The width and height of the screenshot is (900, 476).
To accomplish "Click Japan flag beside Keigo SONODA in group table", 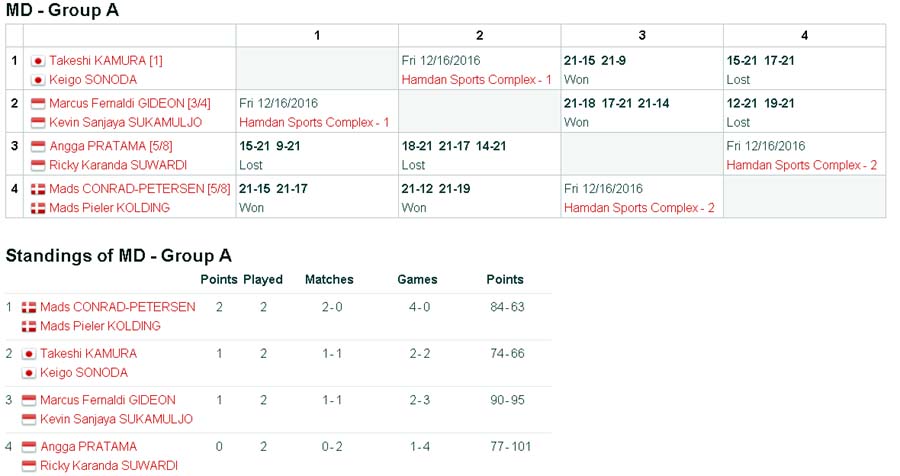I will pyautogui.click(x=38, y=80).
